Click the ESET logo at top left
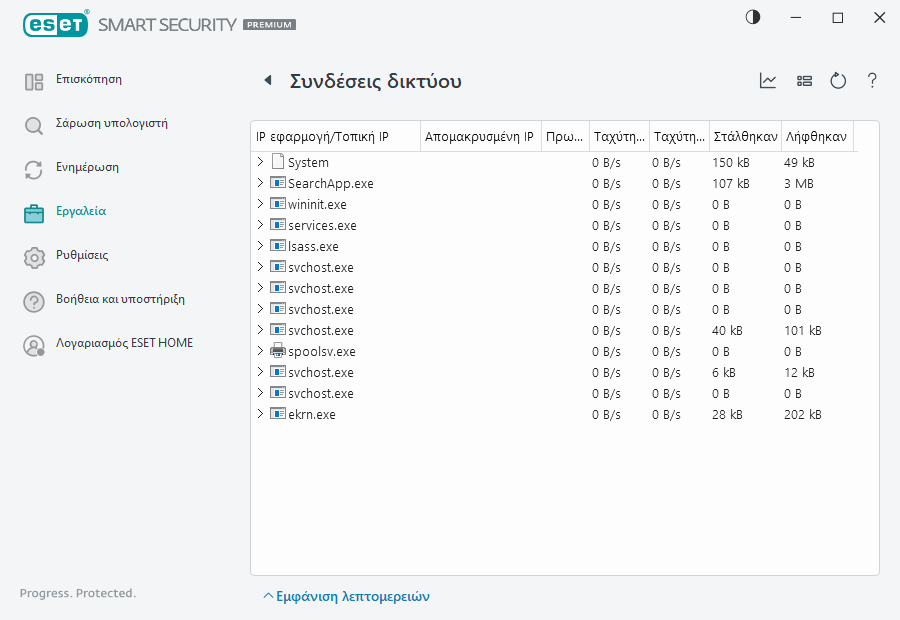The width and height of the screenshot is (900, 620). tap(50, 24)
